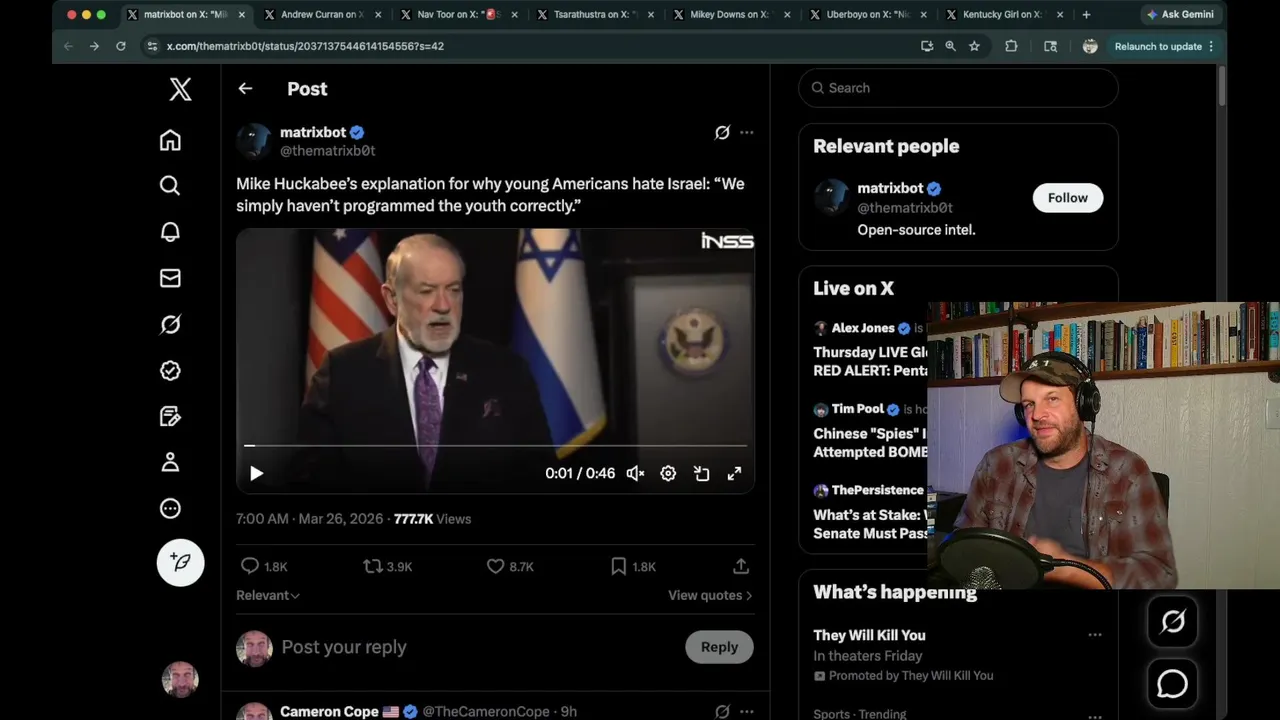The height and width of the screenshot is (720, 1280).
Task: Open Grok in the left sidebar
Action: coord(170,324)
